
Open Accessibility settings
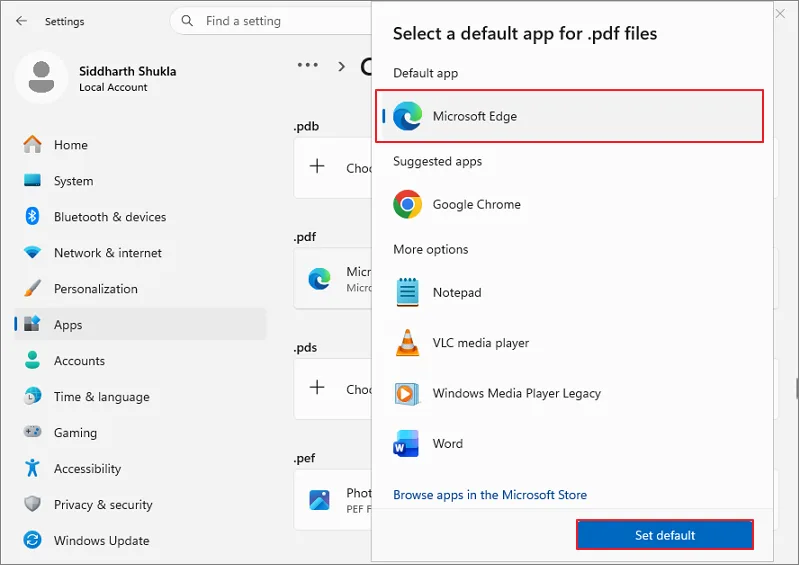pyautogui.click(x=140, y=469)
